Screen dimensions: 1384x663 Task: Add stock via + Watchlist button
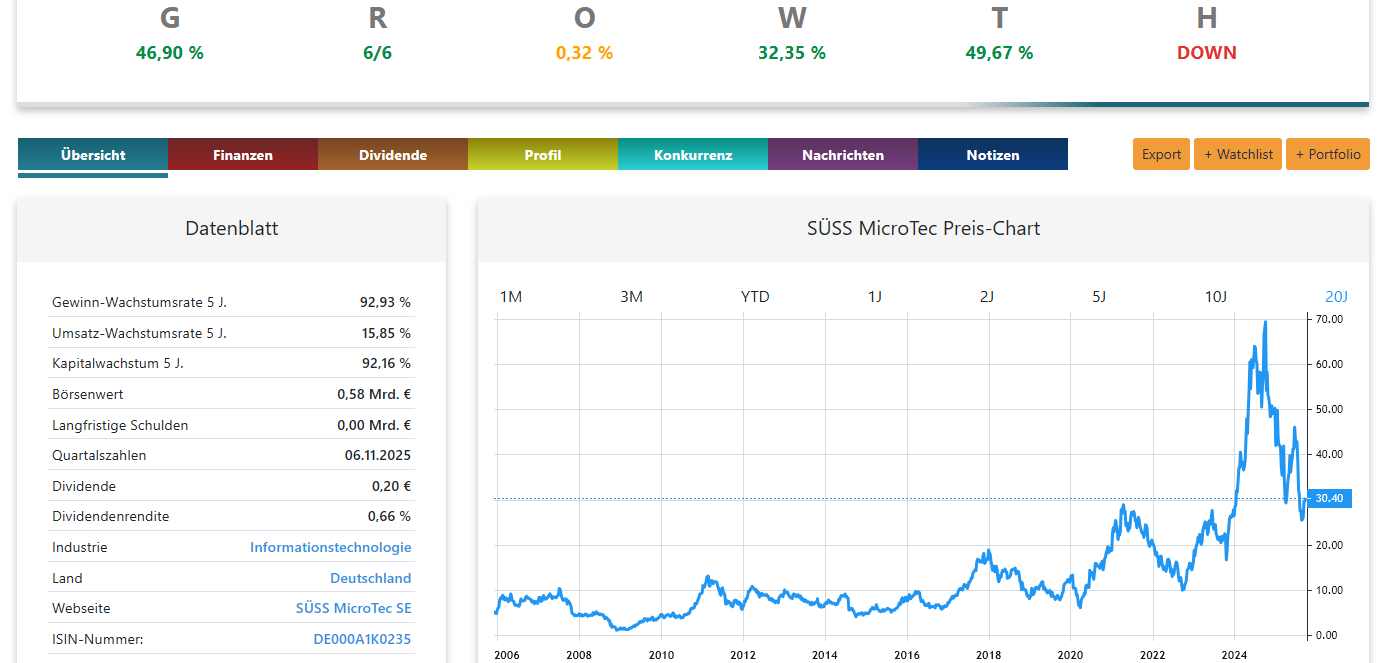pos(1238,154)
